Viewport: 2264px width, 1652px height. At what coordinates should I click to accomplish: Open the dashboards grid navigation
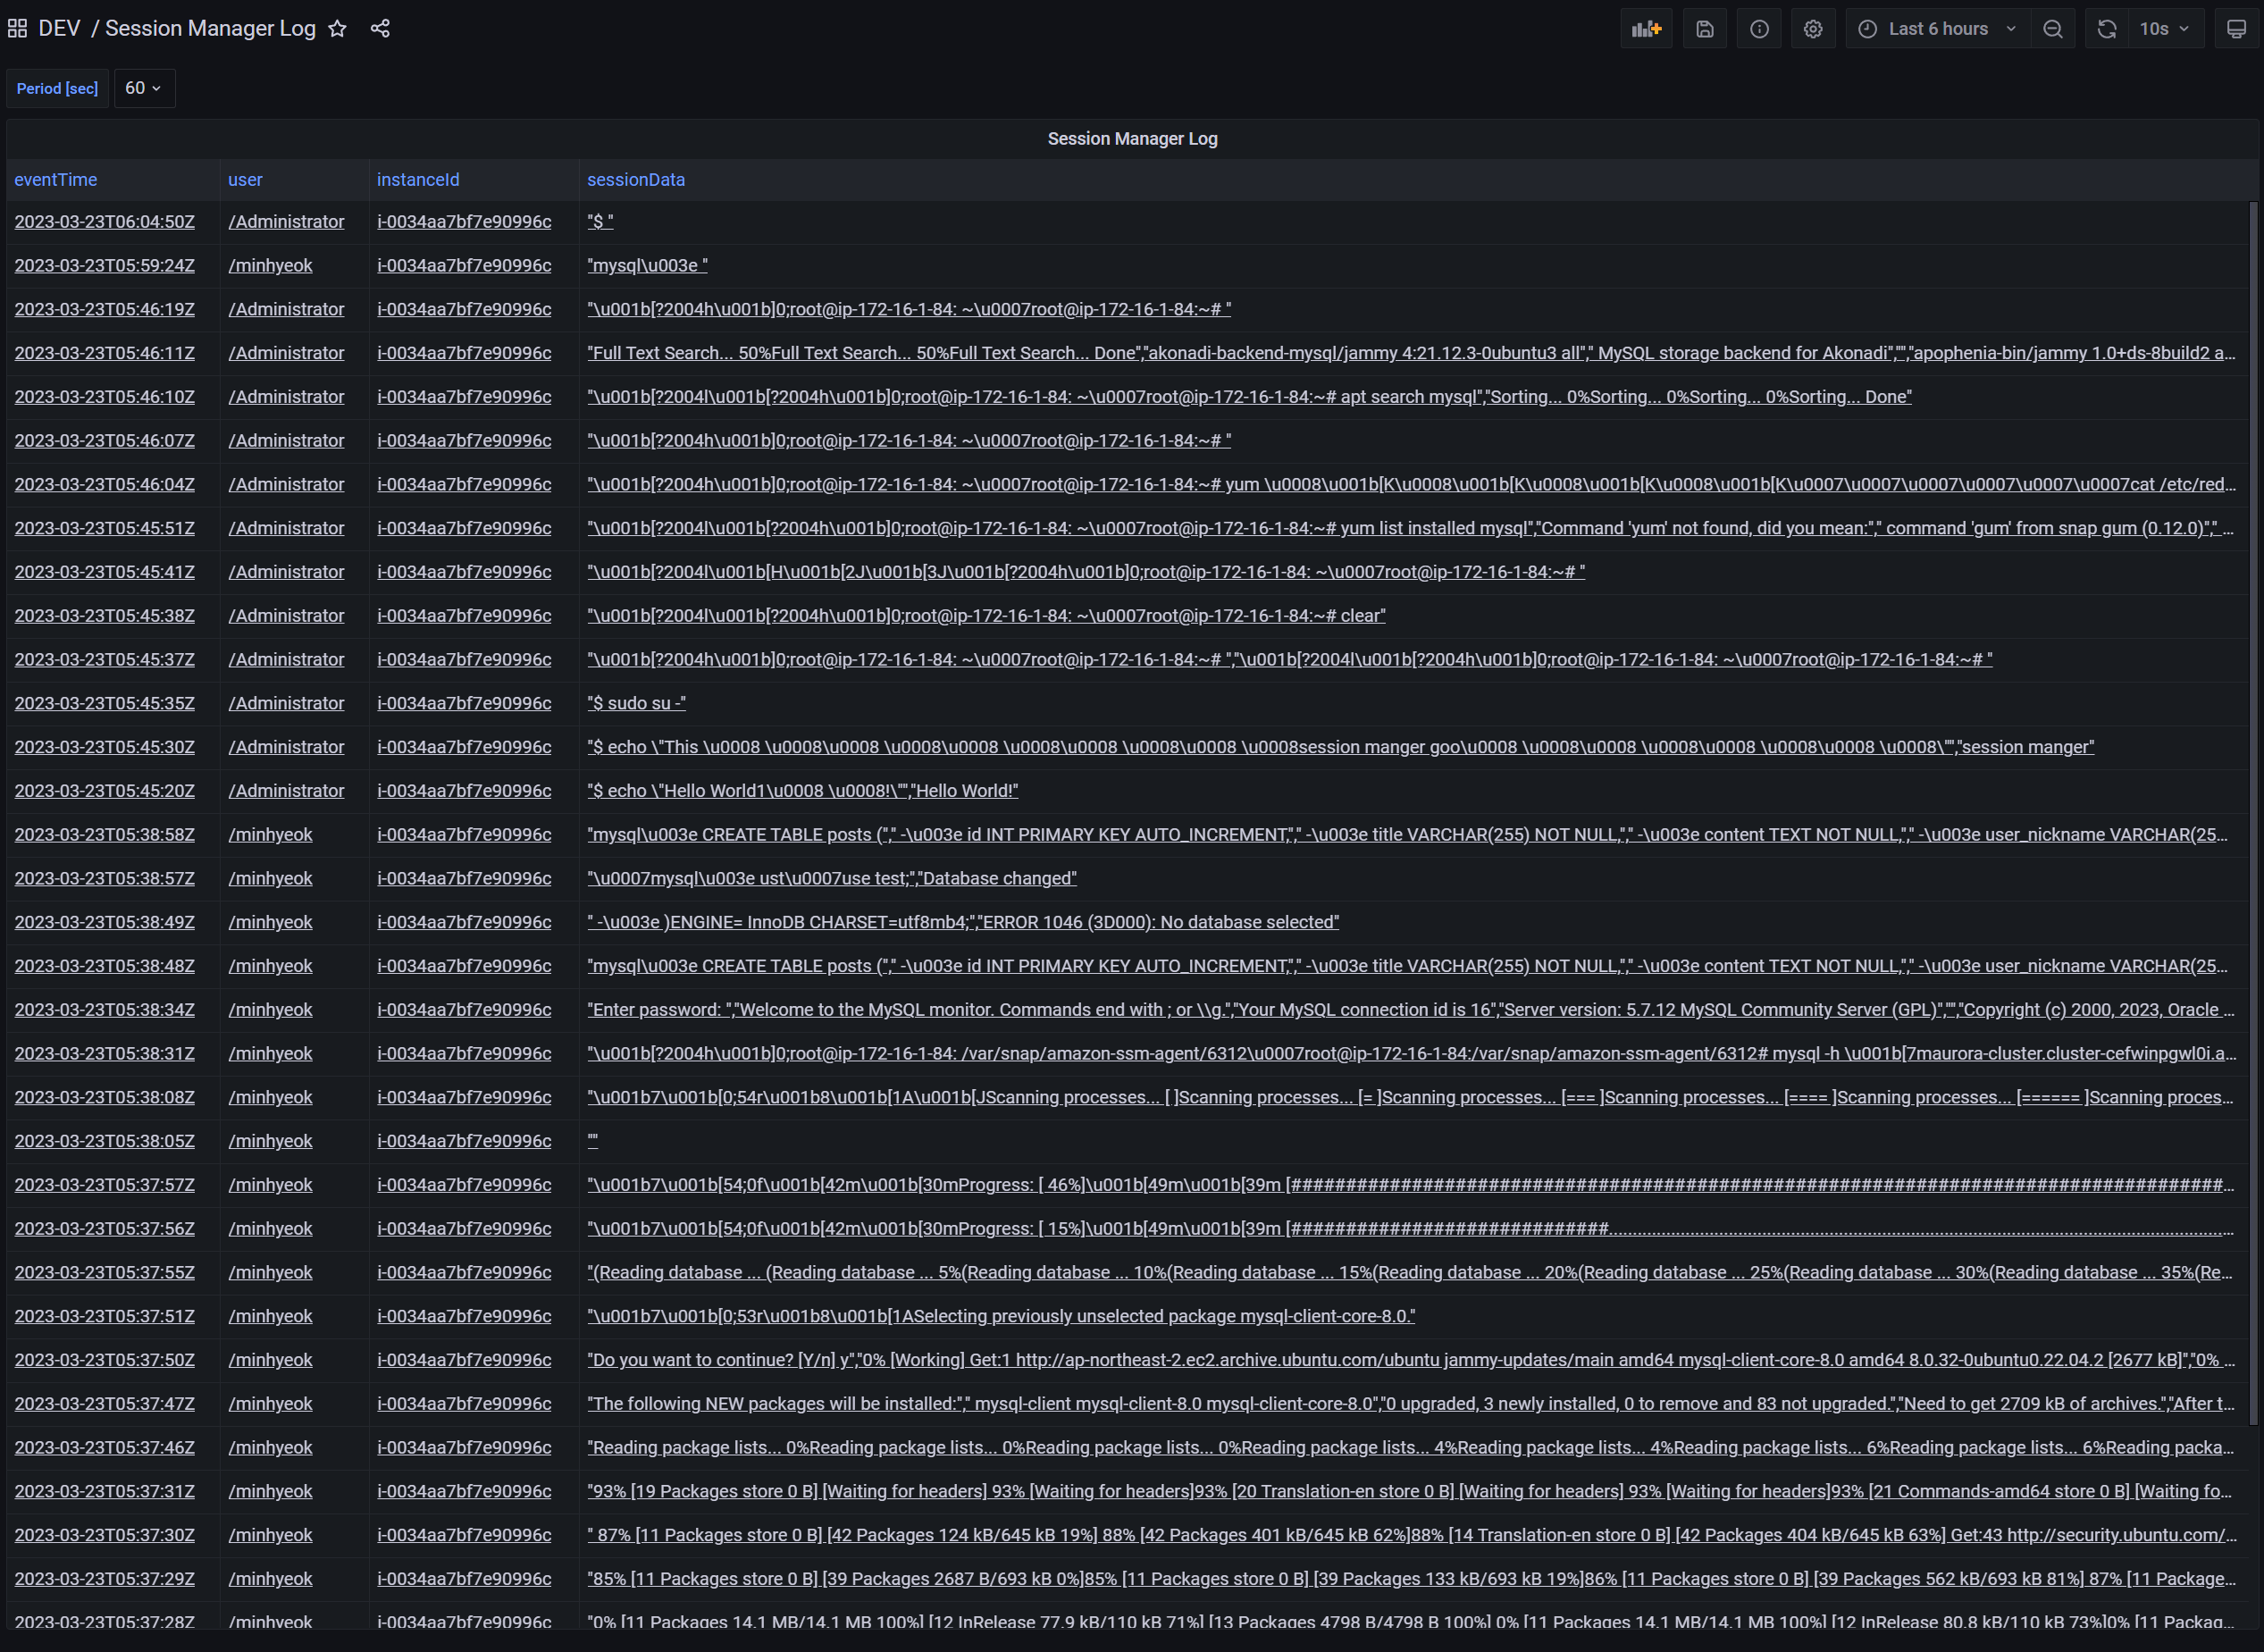coord(16,28)
